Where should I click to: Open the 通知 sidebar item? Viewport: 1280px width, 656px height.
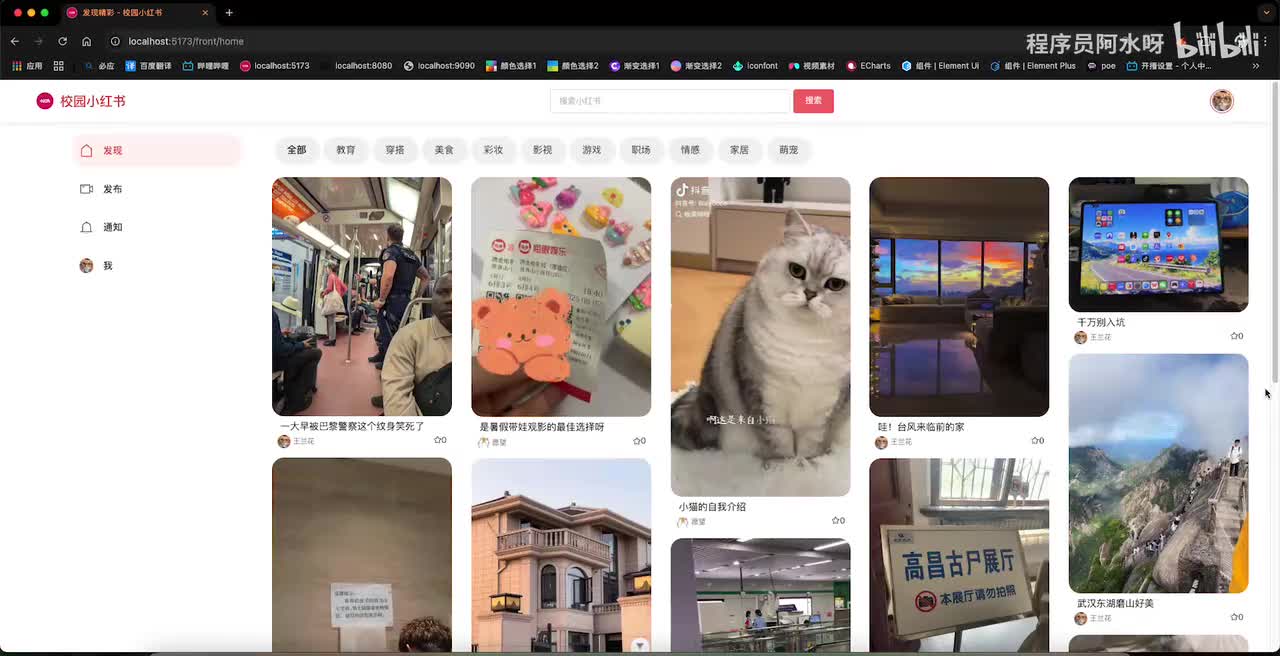point(158,227)
